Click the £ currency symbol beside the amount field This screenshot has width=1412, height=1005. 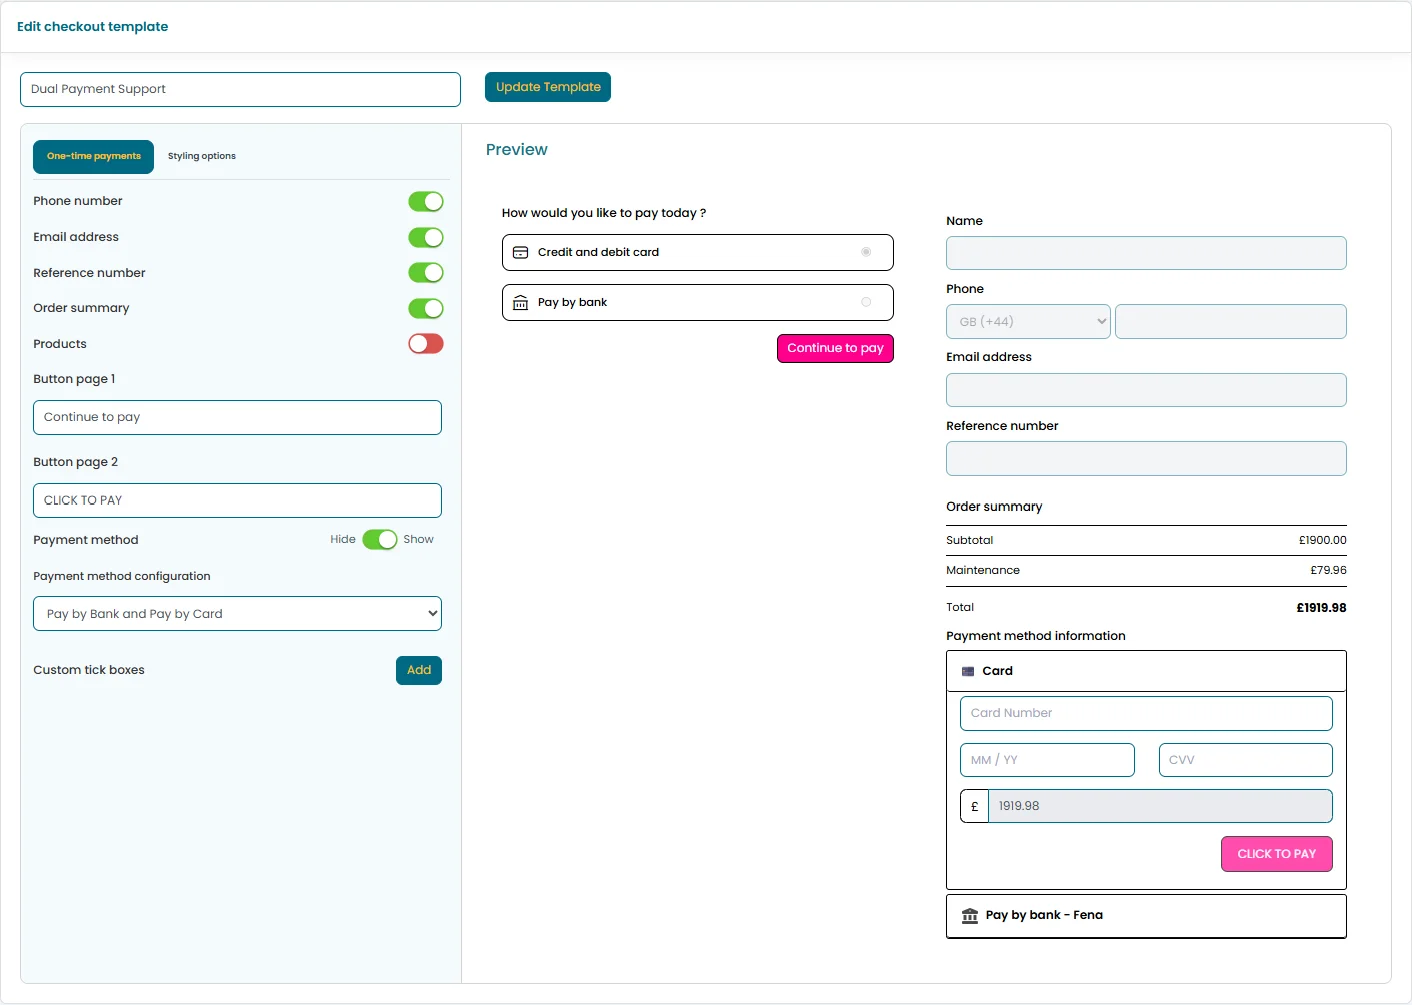974,805
